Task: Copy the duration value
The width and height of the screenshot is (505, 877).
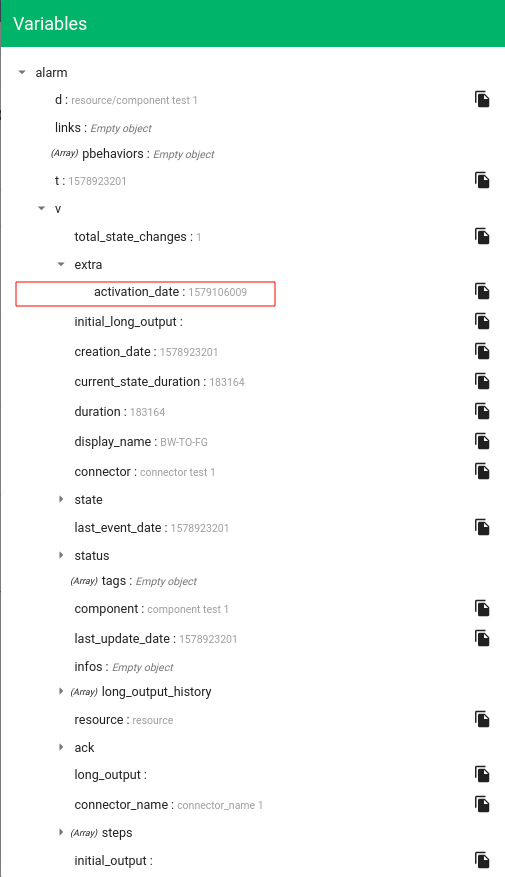Action: (482, 411)
